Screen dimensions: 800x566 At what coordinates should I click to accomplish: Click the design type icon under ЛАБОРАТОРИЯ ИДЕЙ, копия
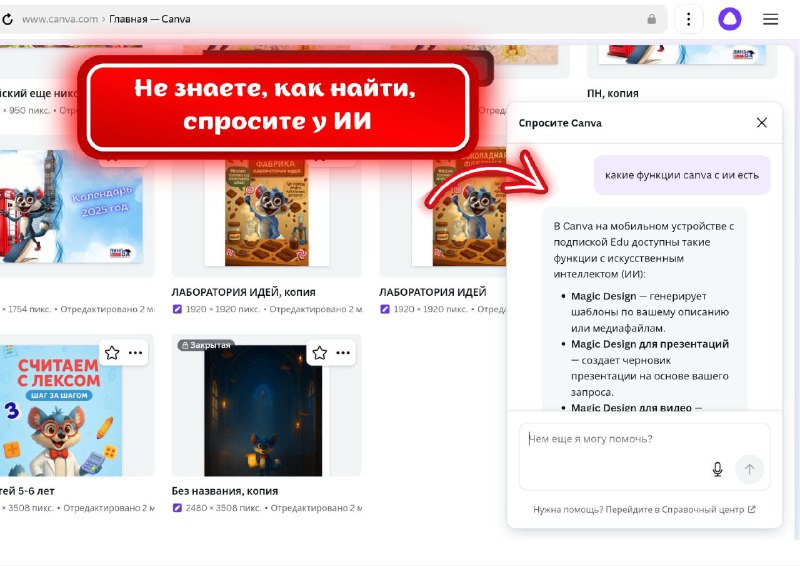point(177,309)
